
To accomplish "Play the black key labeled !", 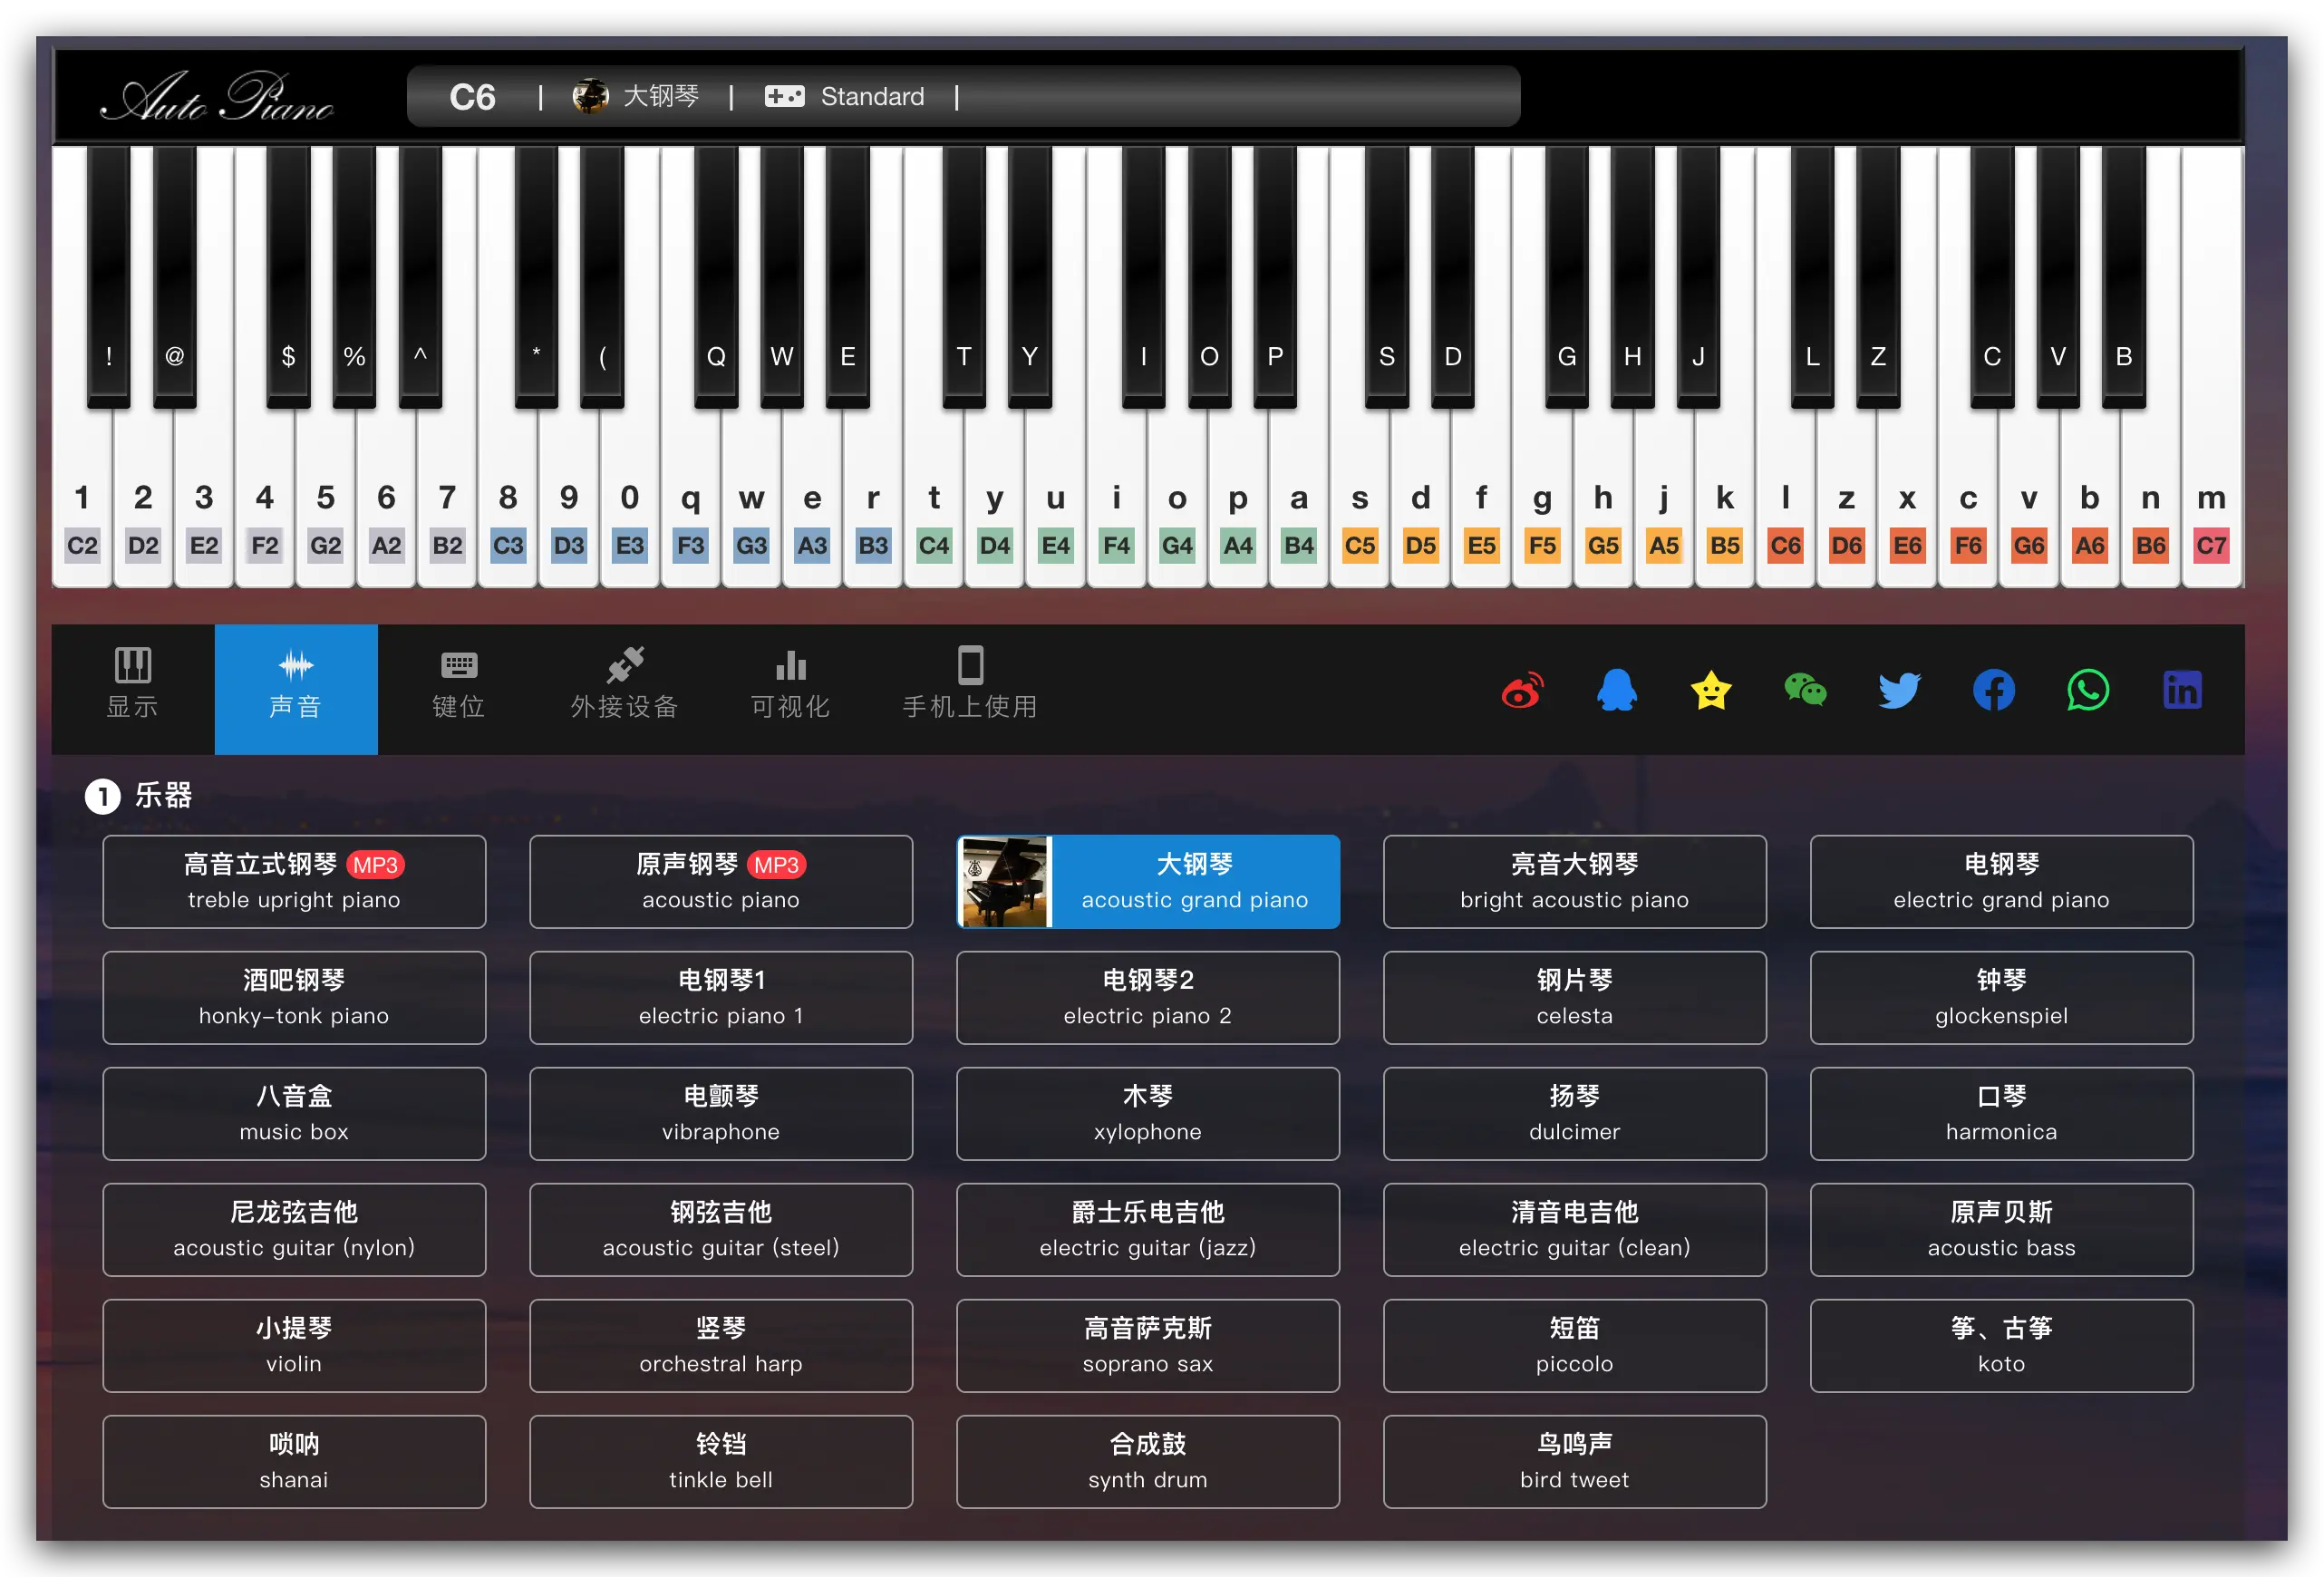I will [x=108, y=277].
